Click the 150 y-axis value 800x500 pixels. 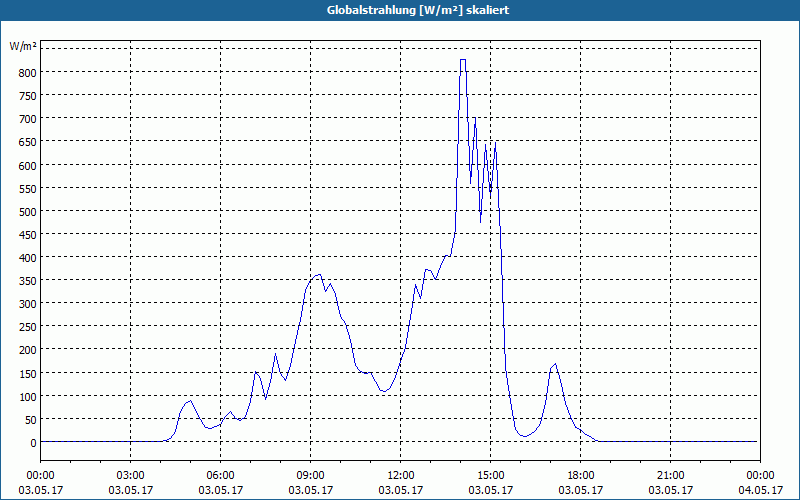[x=28, y=373]
